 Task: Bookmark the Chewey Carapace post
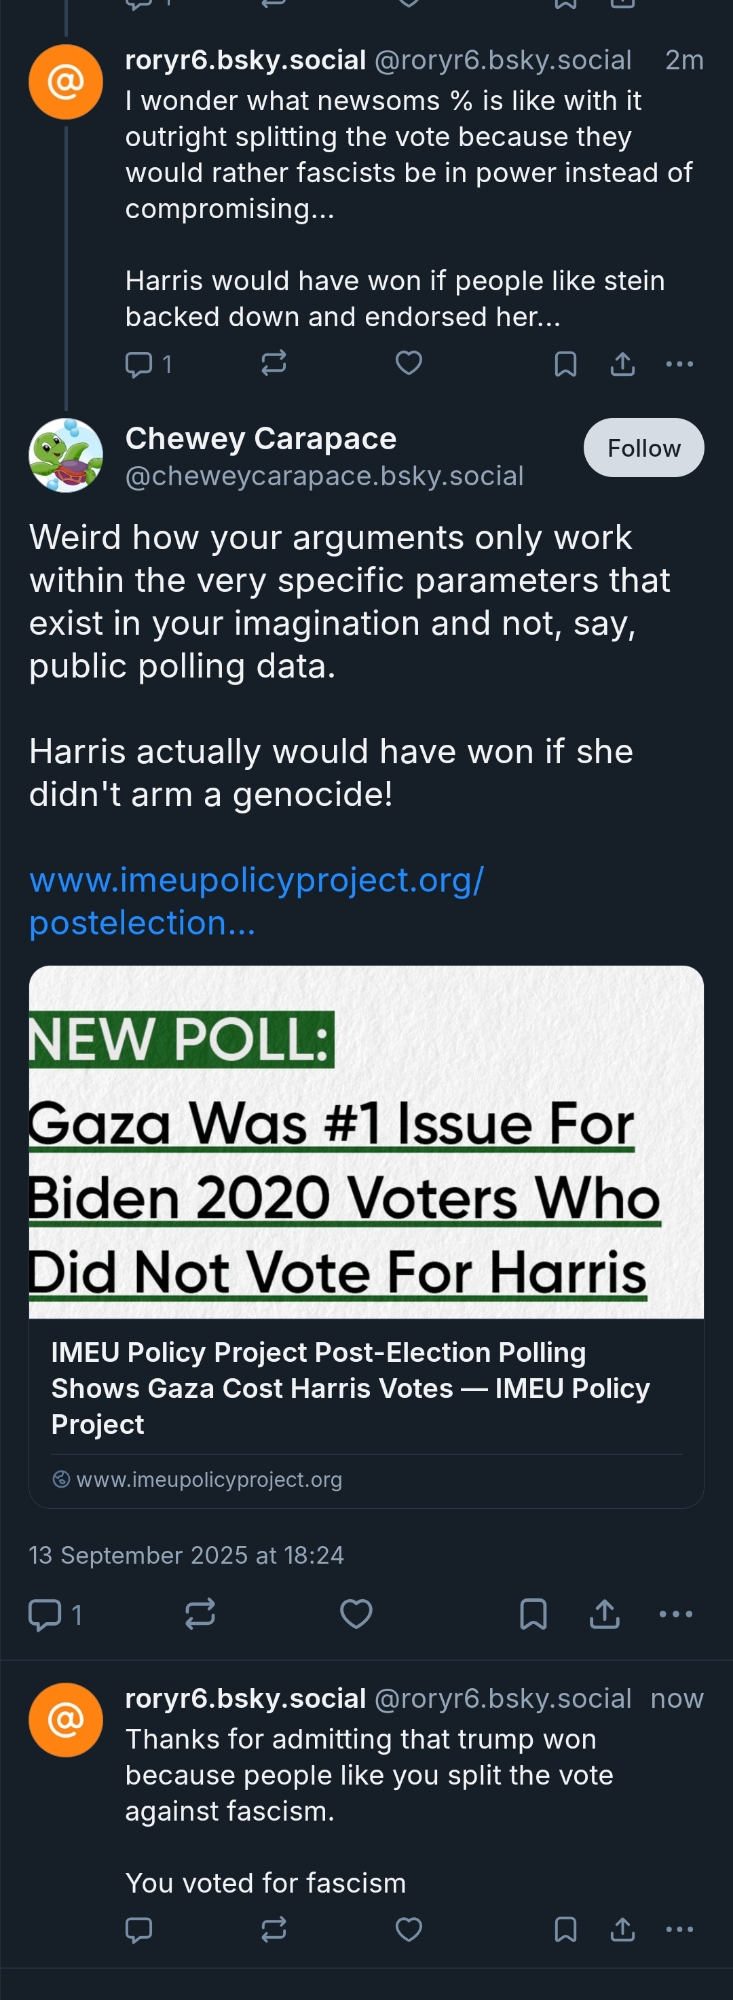coord(533,1614)
